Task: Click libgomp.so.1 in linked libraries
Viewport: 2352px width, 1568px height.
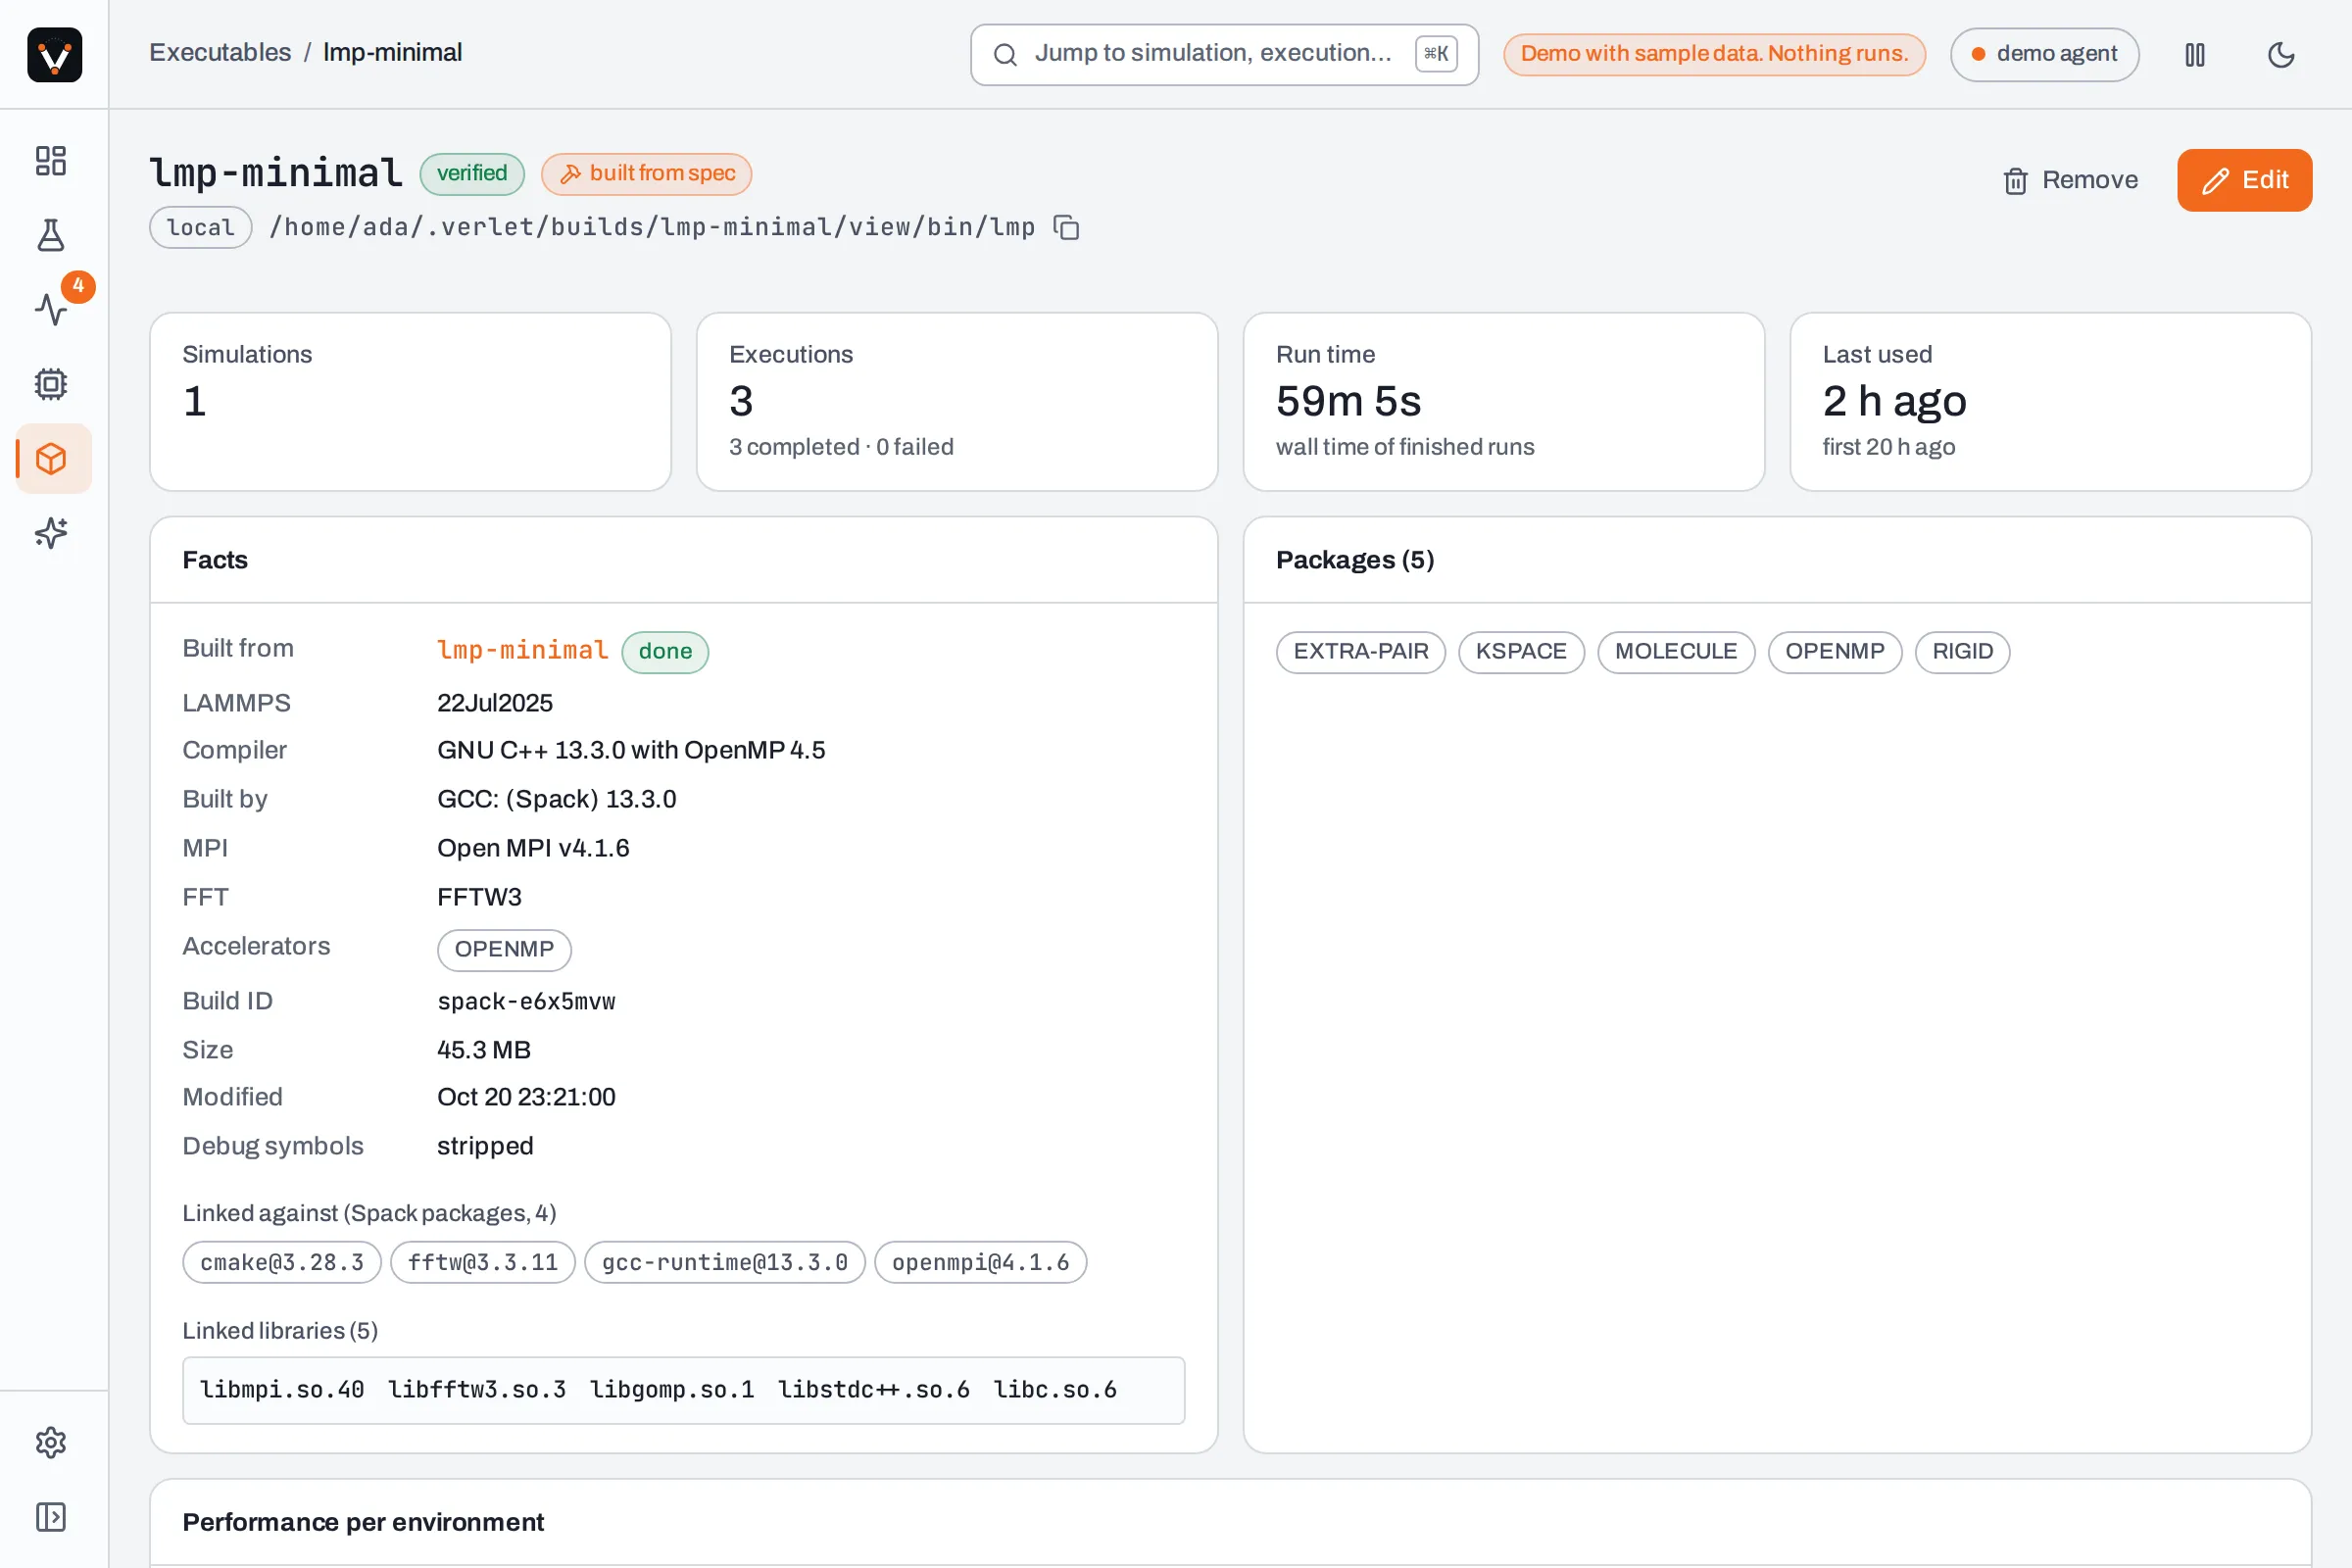Action: tap(672, 1390)
